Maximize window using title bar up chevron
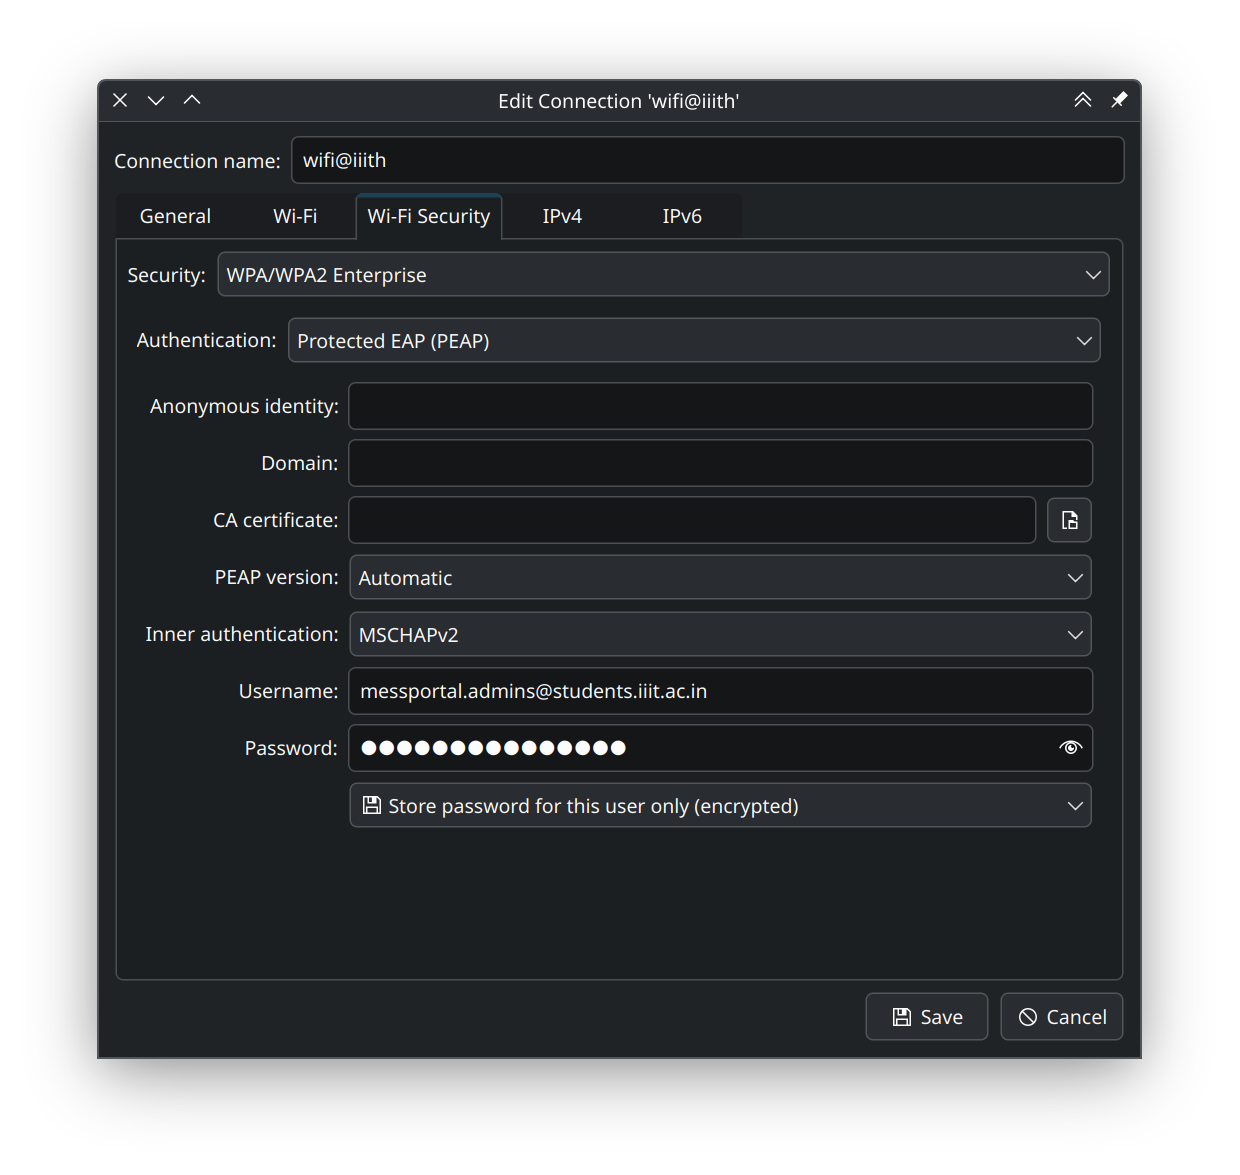The width and height of the screenshot is (1240, 1175). pos(192,100)
